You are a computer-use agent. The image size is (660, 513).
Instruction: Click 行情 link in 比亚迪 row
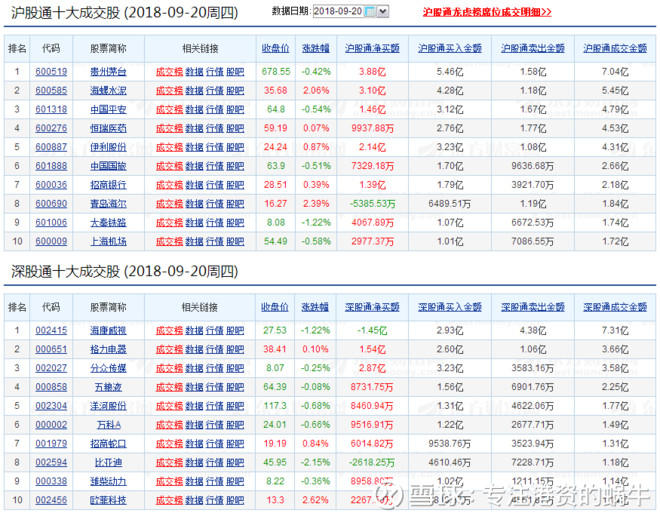pos(215,462)
